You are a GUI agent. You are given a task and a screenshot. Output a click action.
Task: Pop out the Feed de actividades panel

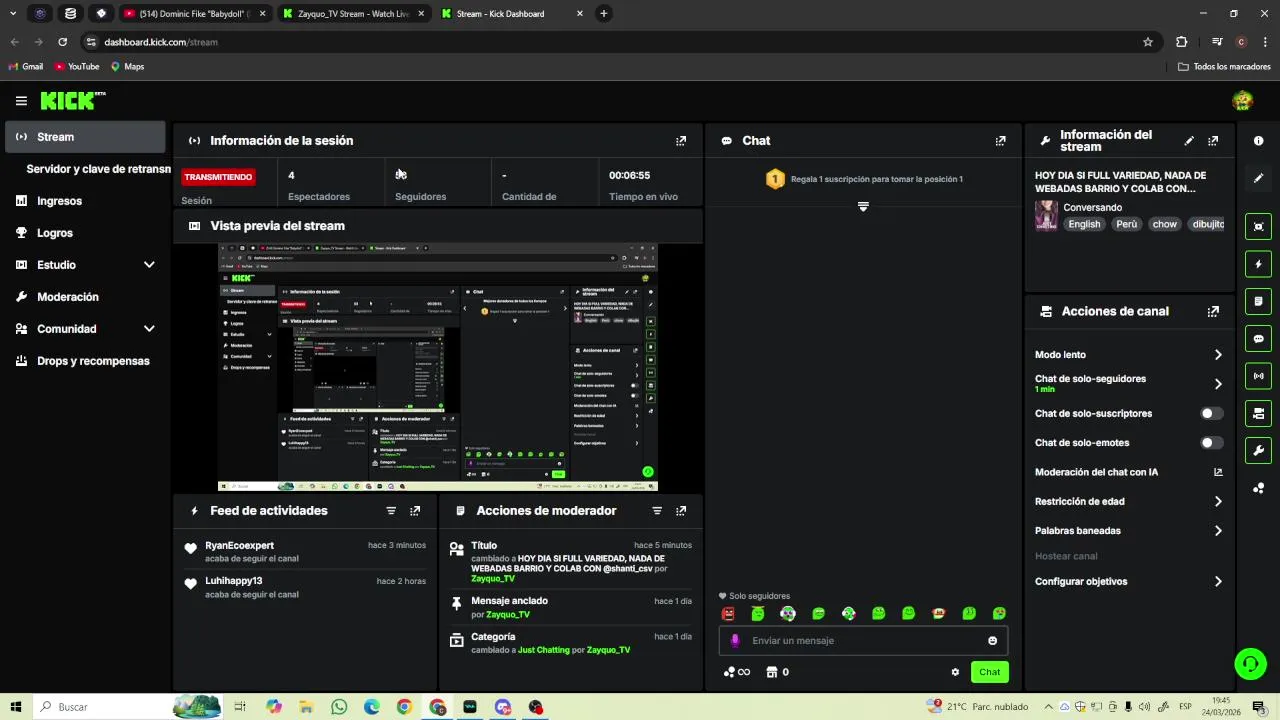pos(415,511)
